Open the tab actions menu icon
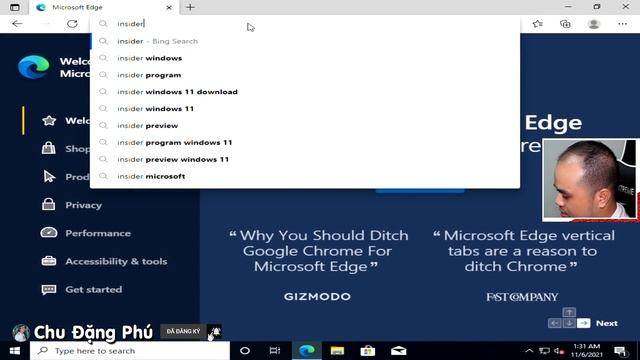640x360 pixels. pos(14,7)
